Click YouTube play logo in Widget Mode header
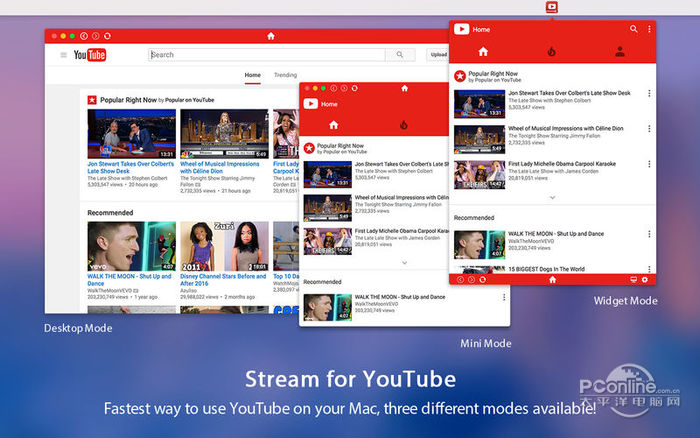Viewport: 700px width, 438px height. coord(462,29)
